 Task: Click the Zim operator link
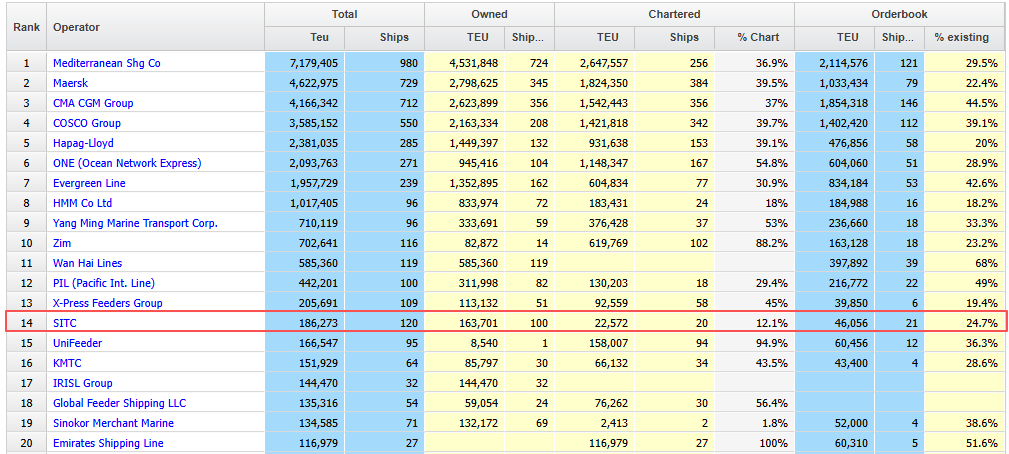[x=62, y=243]
